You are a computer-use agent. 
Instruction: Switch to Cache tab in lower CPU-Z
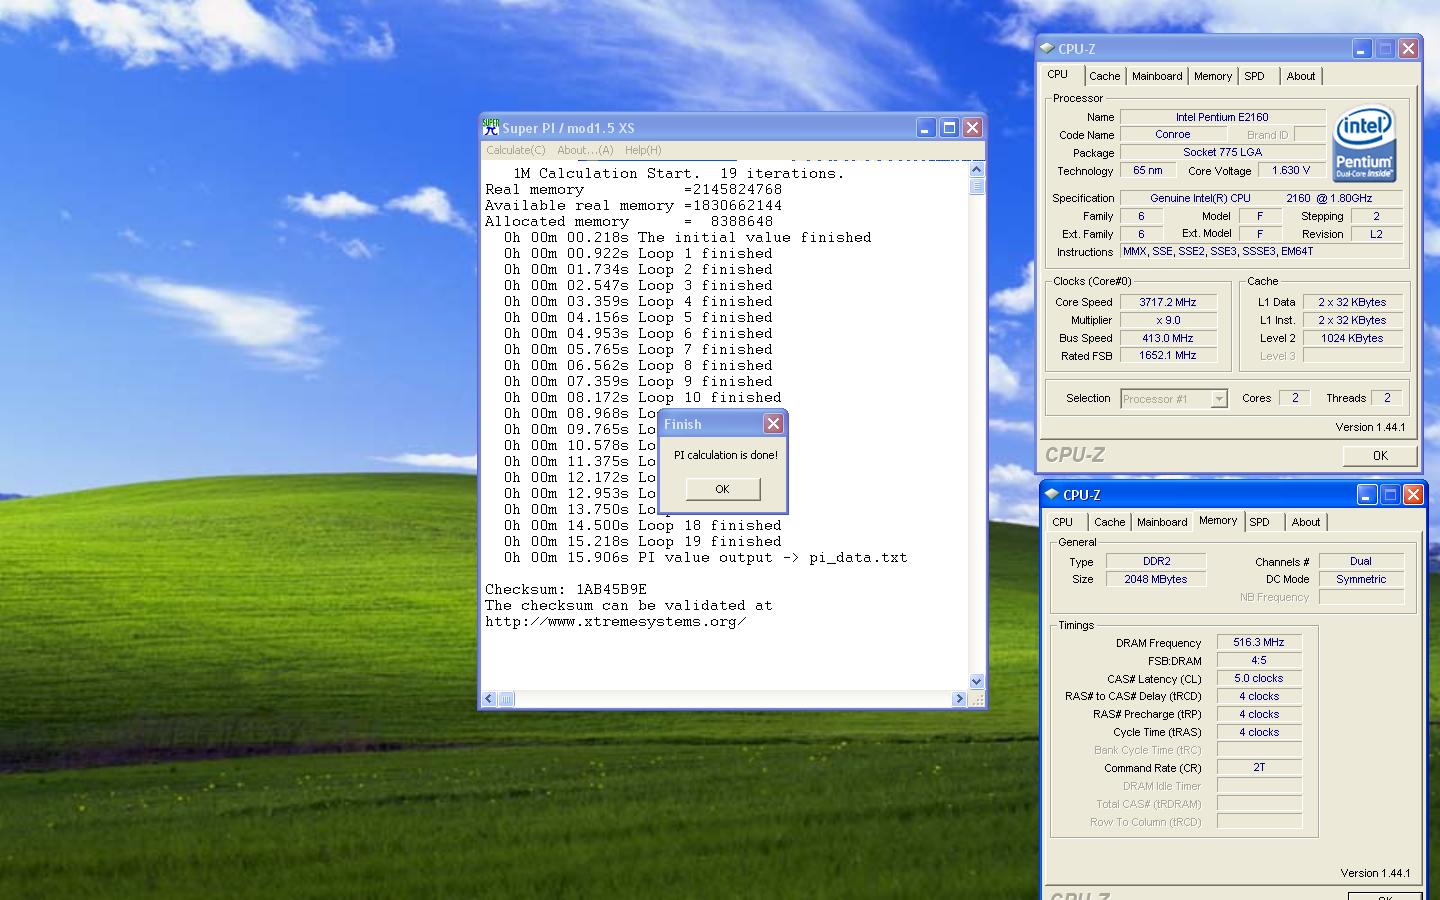coord(1110,522)
